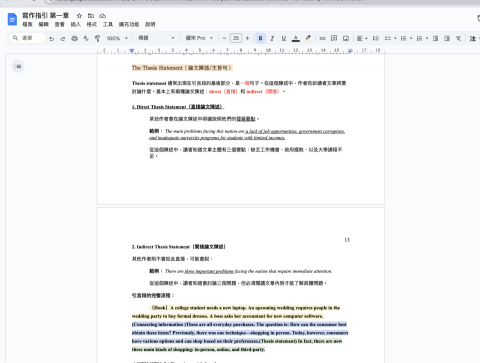Click the 選單 search box
This screenshot has width=480, height=363.
pyautogui.click(x=27, y=38)
